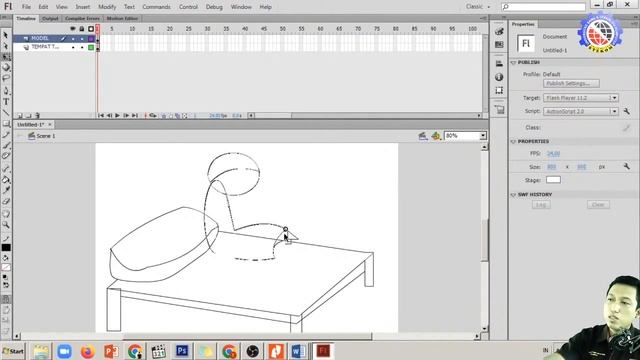Open the Align panel icon in dock
640x360 pixels.
click(499, 64)
